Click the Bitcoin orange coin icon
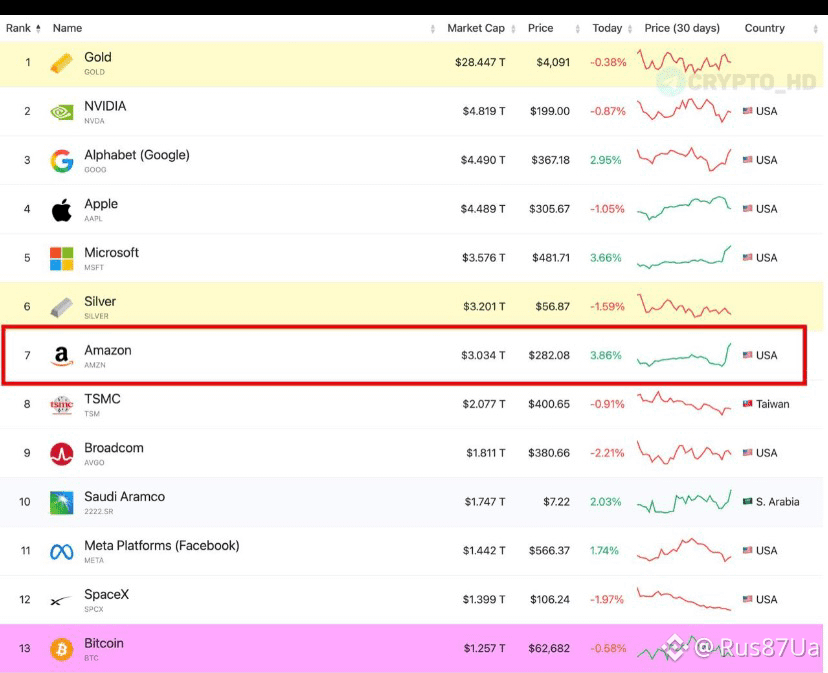The height and width of the screenshot is (673, 828). (61, 649)
